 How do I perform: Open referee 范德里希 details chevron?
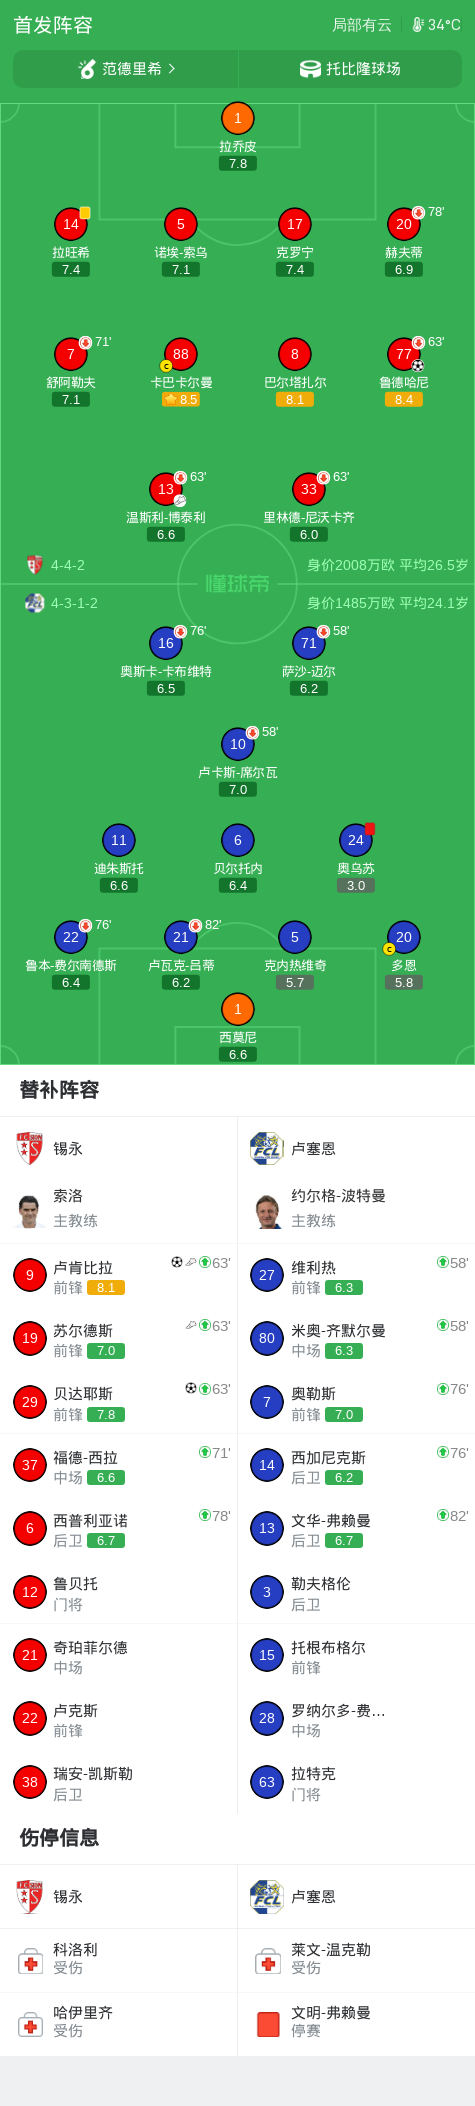pos(172,69)
